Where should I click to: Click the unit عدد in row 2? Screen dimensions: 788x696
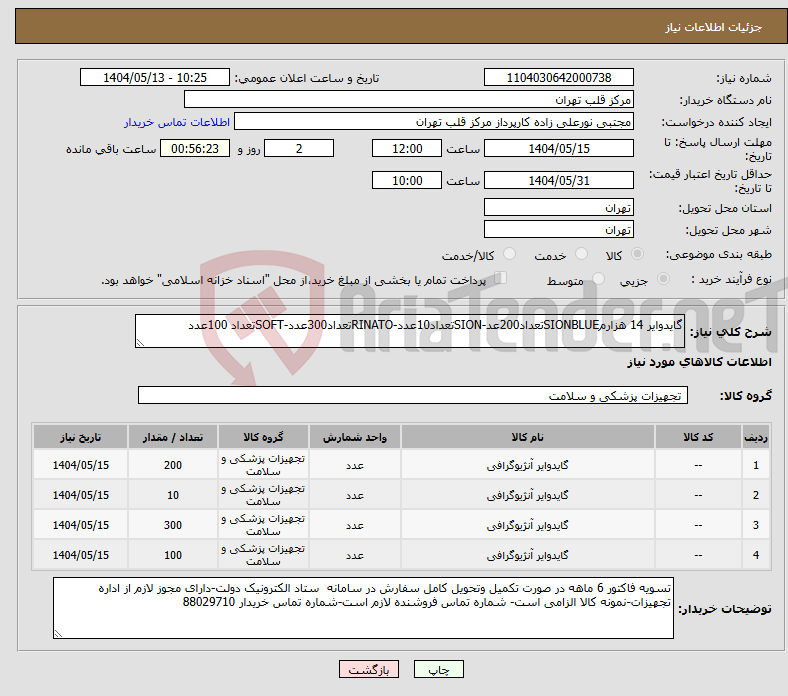[x=355, y=495]
